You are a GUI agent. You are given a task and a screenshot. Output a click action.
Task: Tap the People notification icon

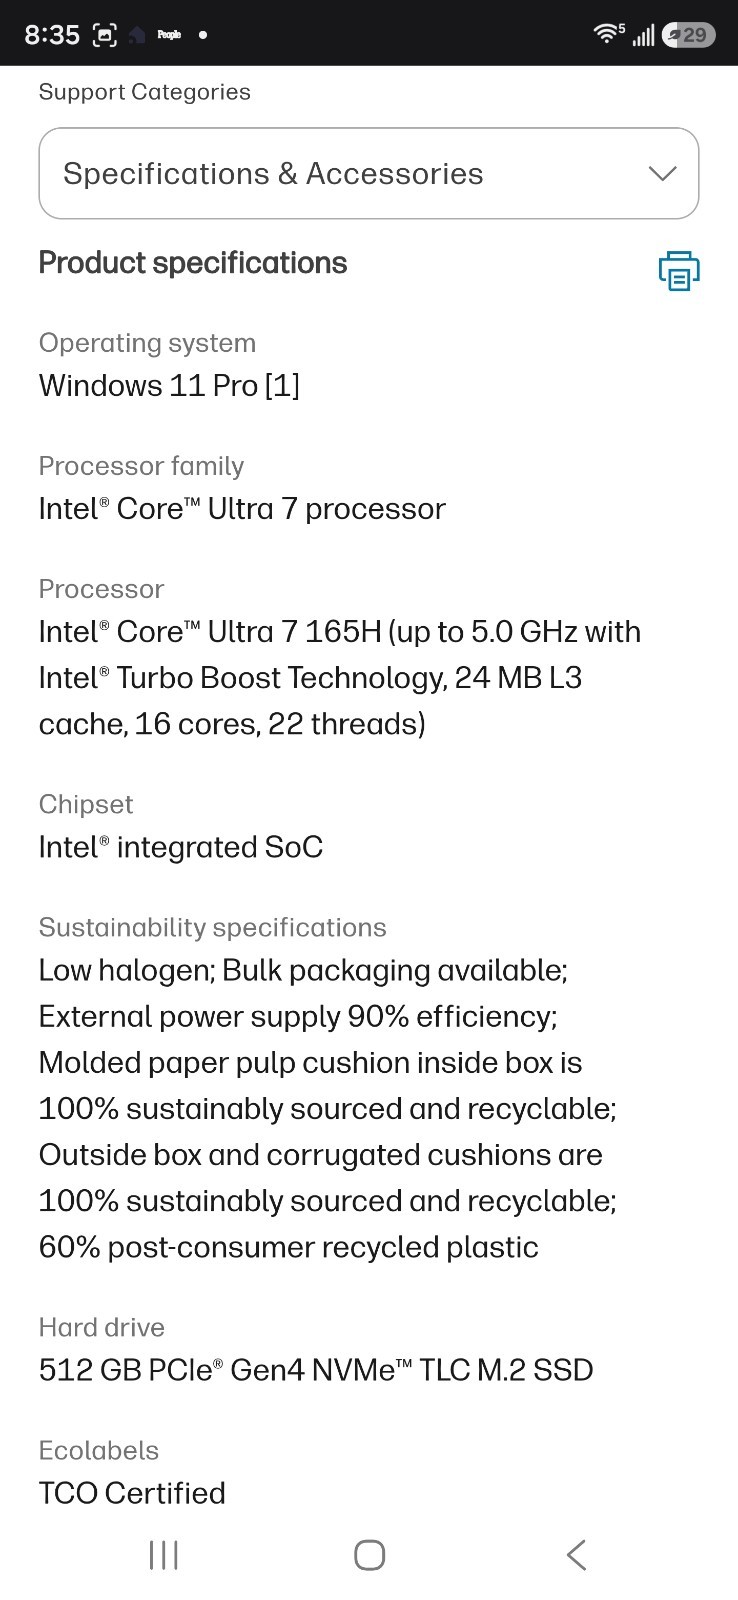169,35
